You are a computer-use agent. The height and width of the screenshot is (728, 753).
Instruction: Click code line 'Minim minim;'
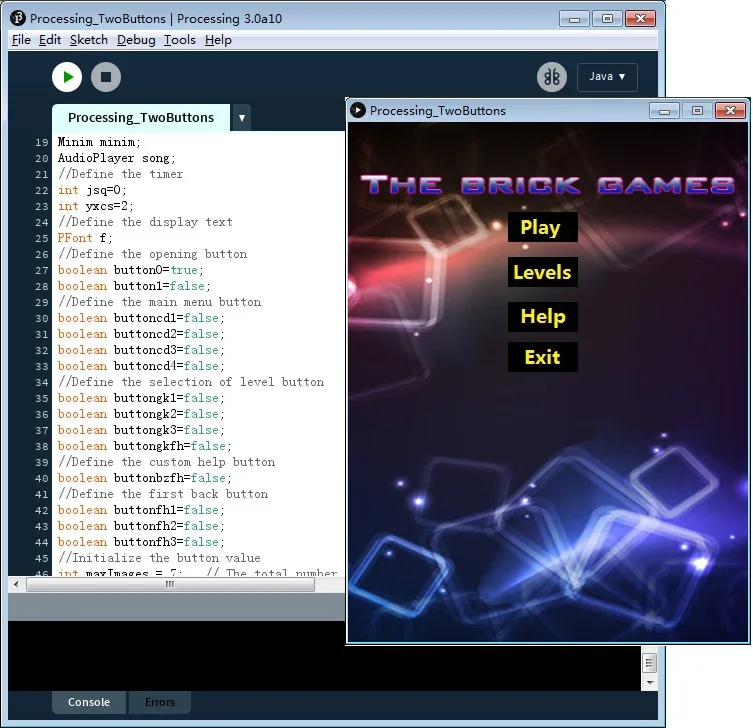click(x=99, y=142)
